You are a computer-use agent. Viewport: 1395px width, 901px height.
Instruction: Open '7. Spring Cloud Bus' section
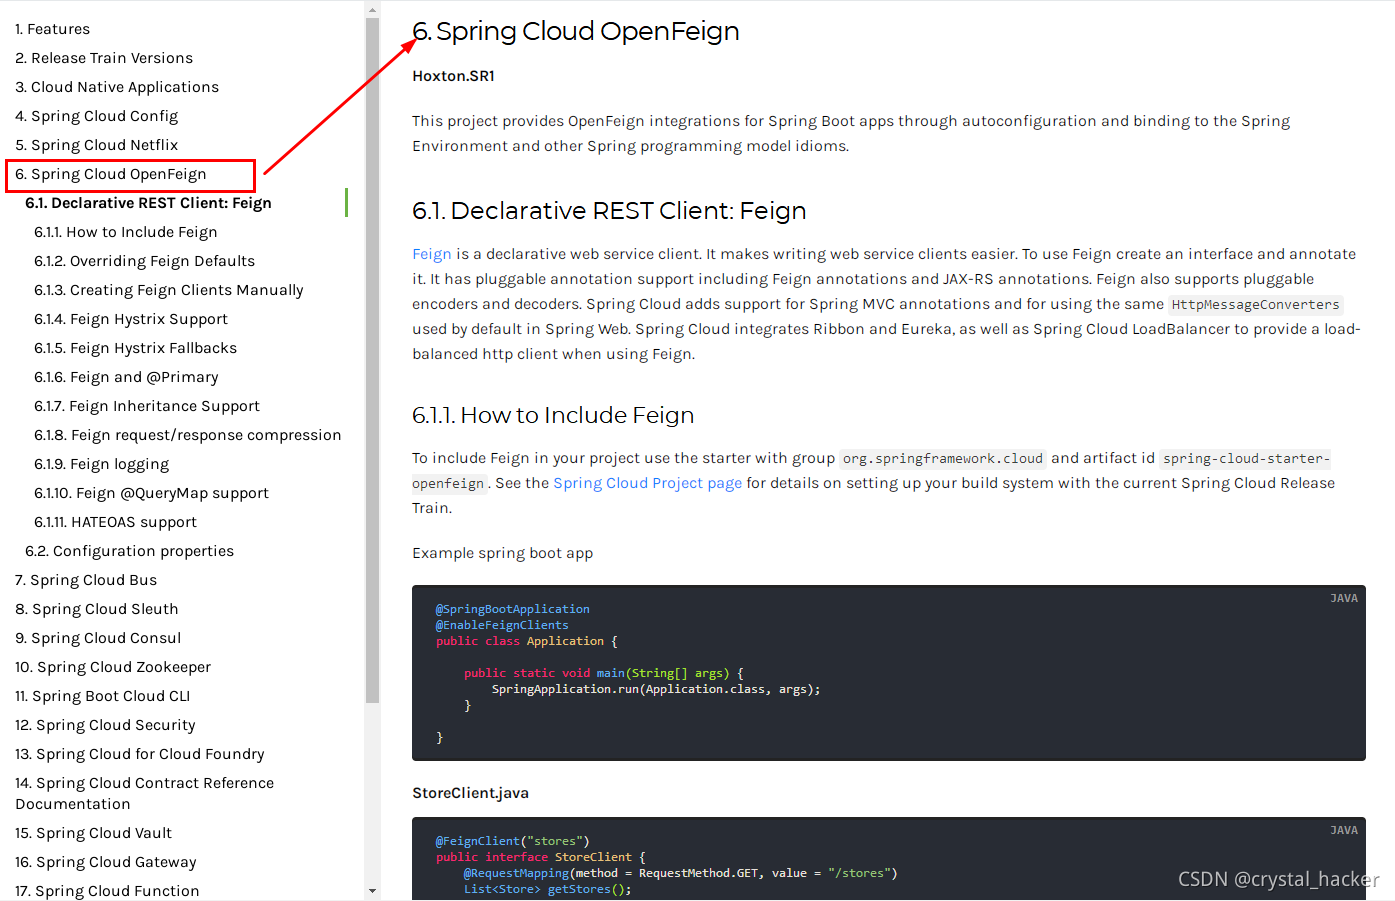tap(86, 580)
